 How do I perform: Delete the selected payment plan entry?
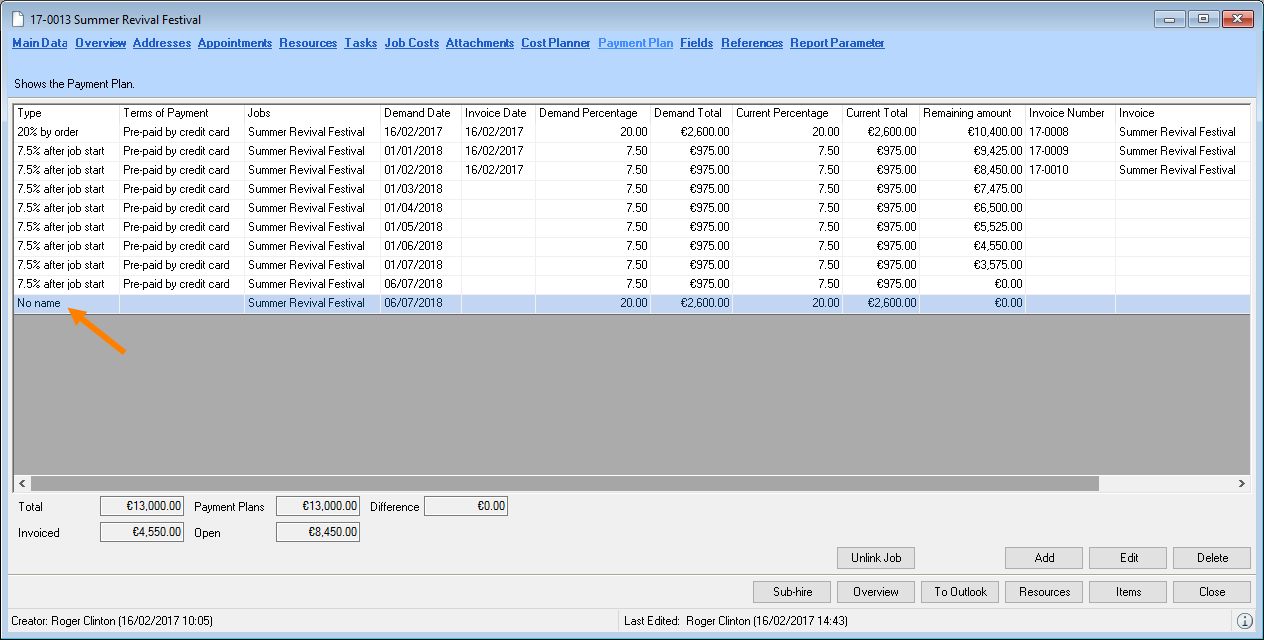(1212, 558)
